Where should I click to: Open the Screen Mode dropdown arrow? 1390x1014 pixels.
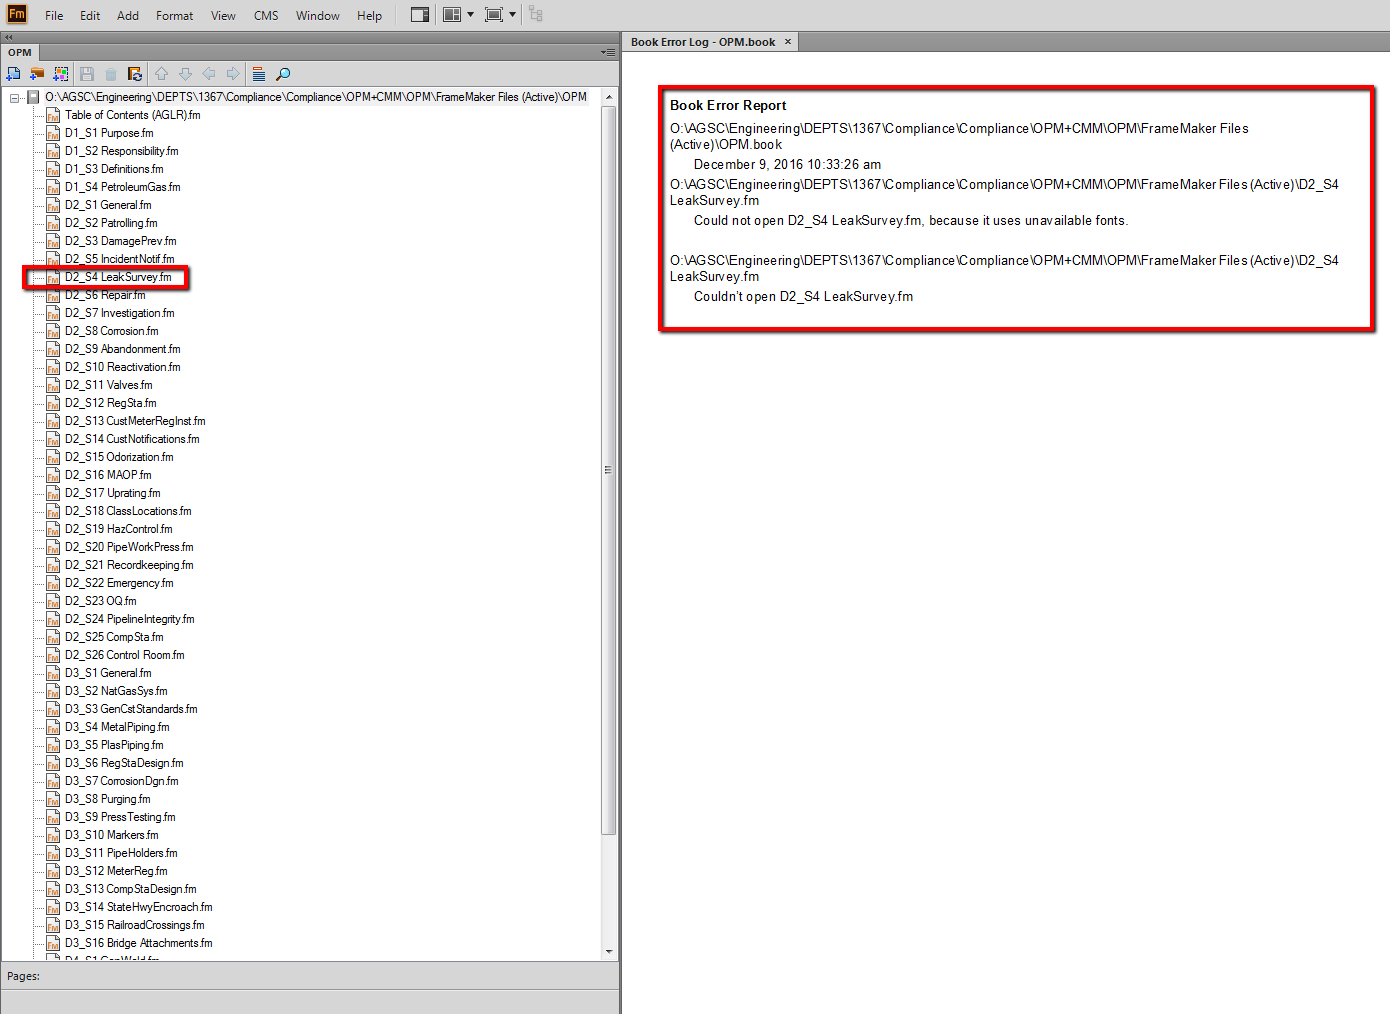pyautogui.click(x=512, y=15)
